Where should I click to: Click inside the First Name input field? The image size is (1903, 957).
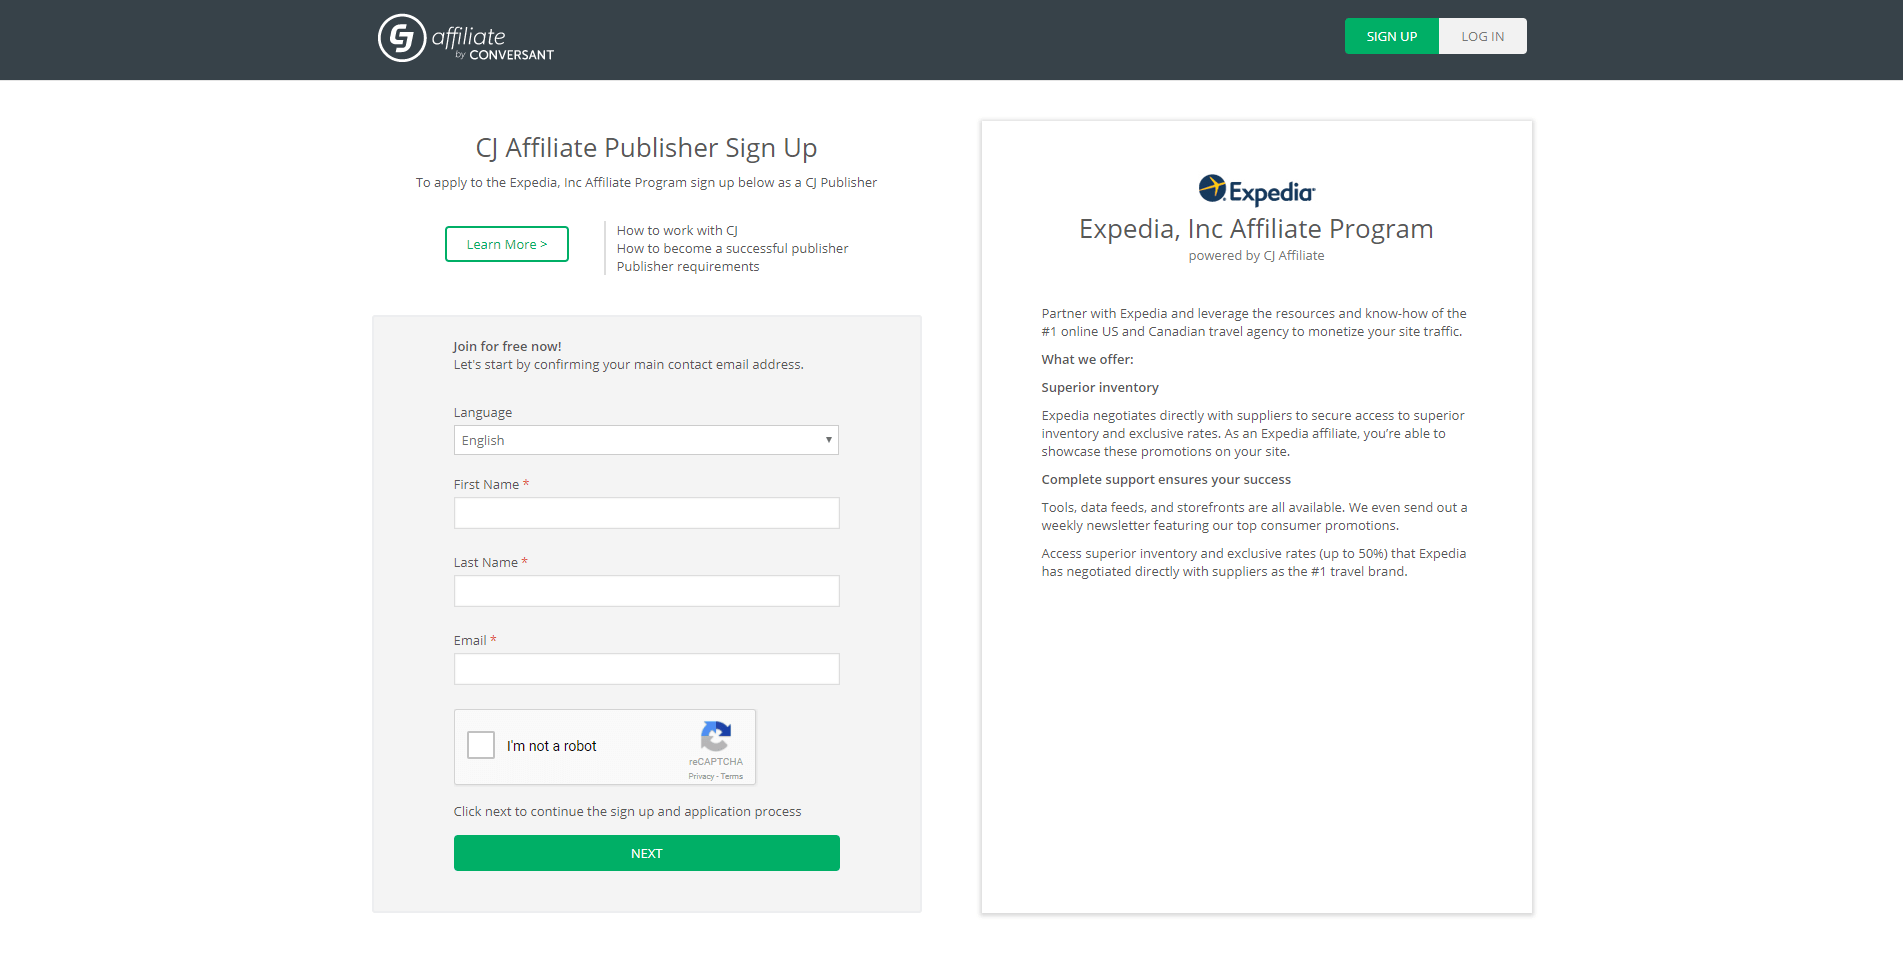click(646, 512)
